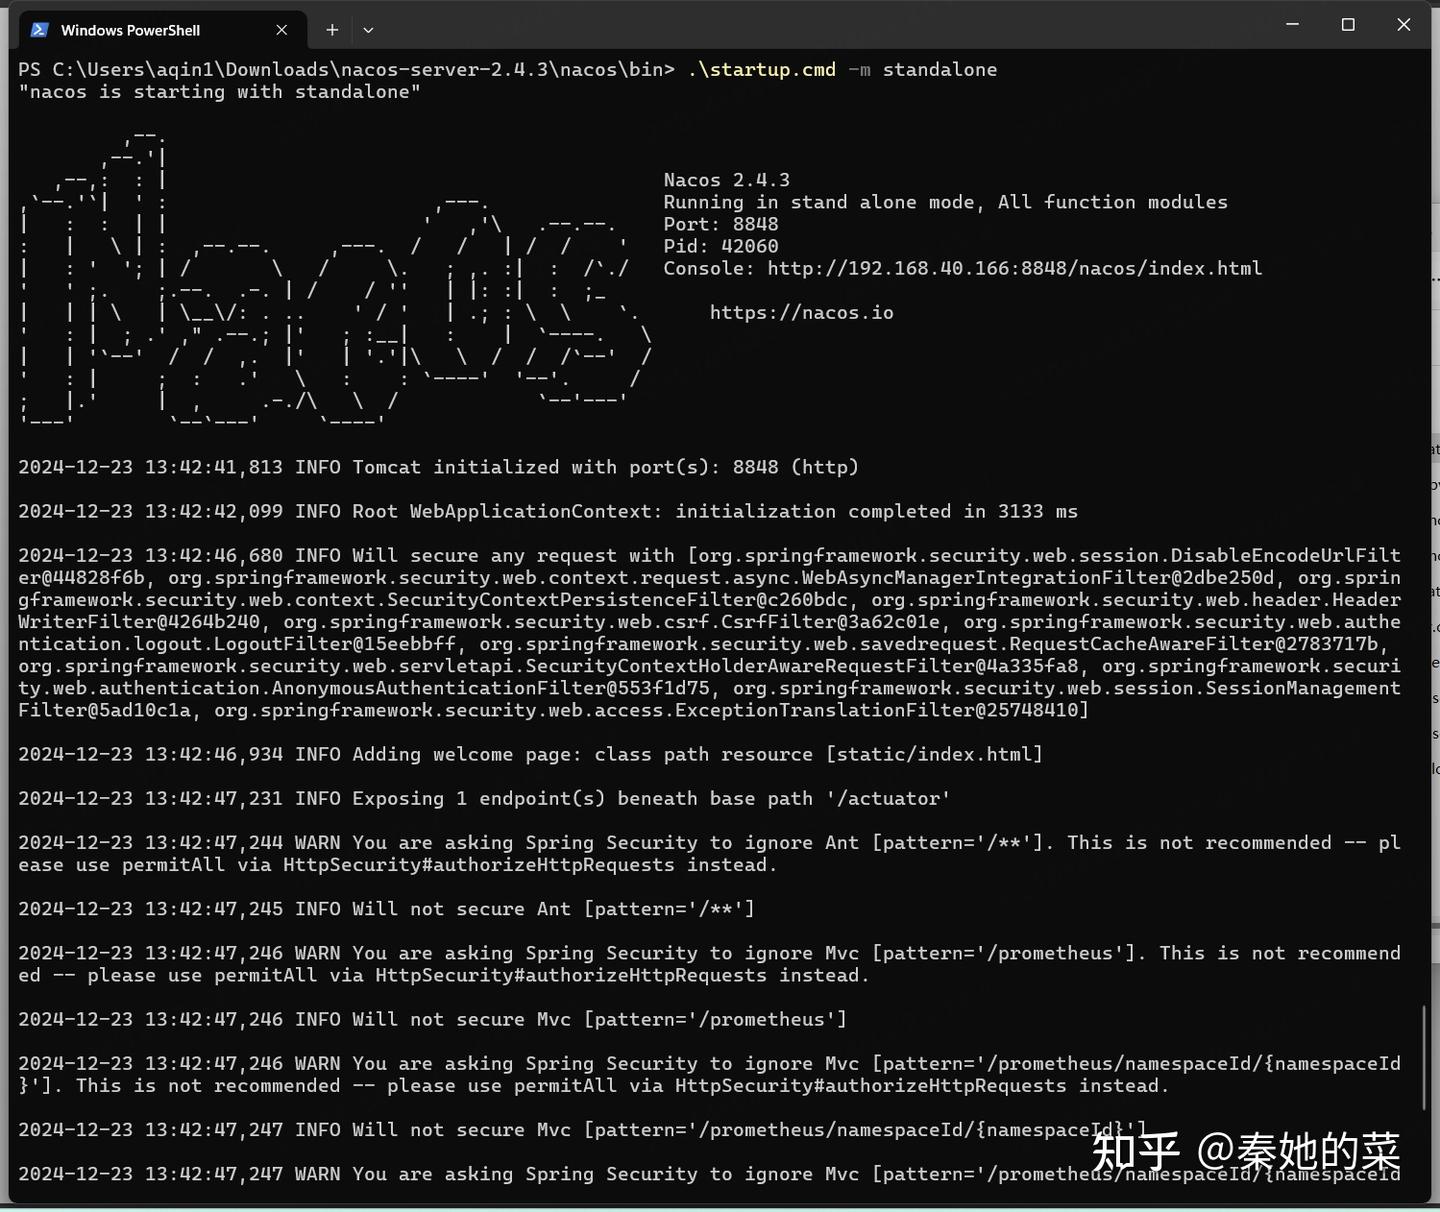The height and width of the screenshot is (1212, 1440).
Task: Click the .\startup.cmd command text
Action: pyautogui.click(x=762, y=69)
